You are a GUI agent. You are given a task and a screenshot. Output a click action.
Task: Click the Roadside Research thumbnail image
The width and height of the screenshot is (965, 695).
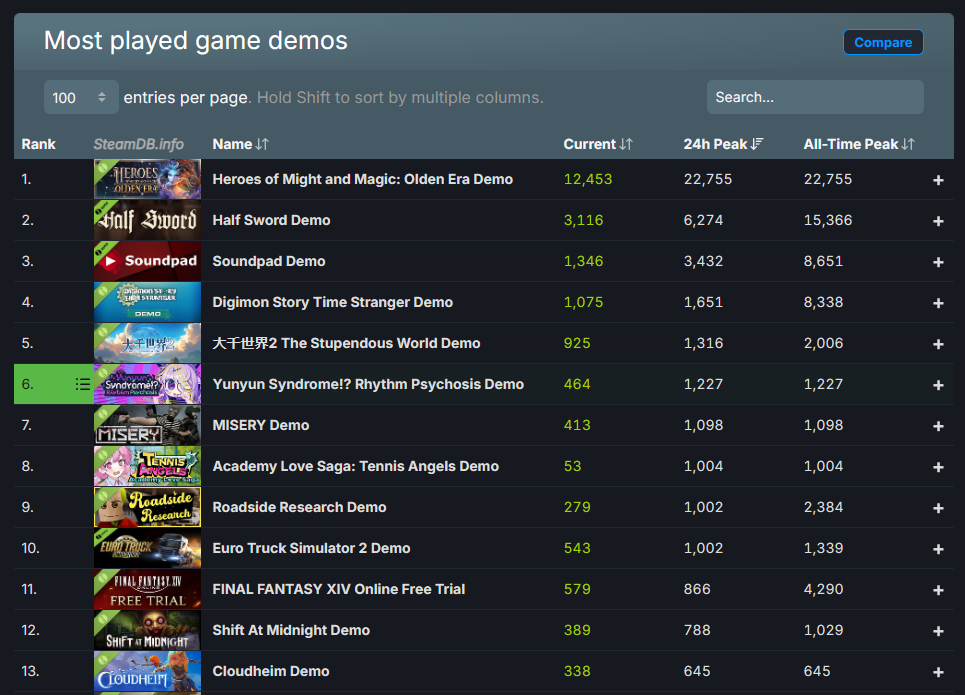[147, 507]
